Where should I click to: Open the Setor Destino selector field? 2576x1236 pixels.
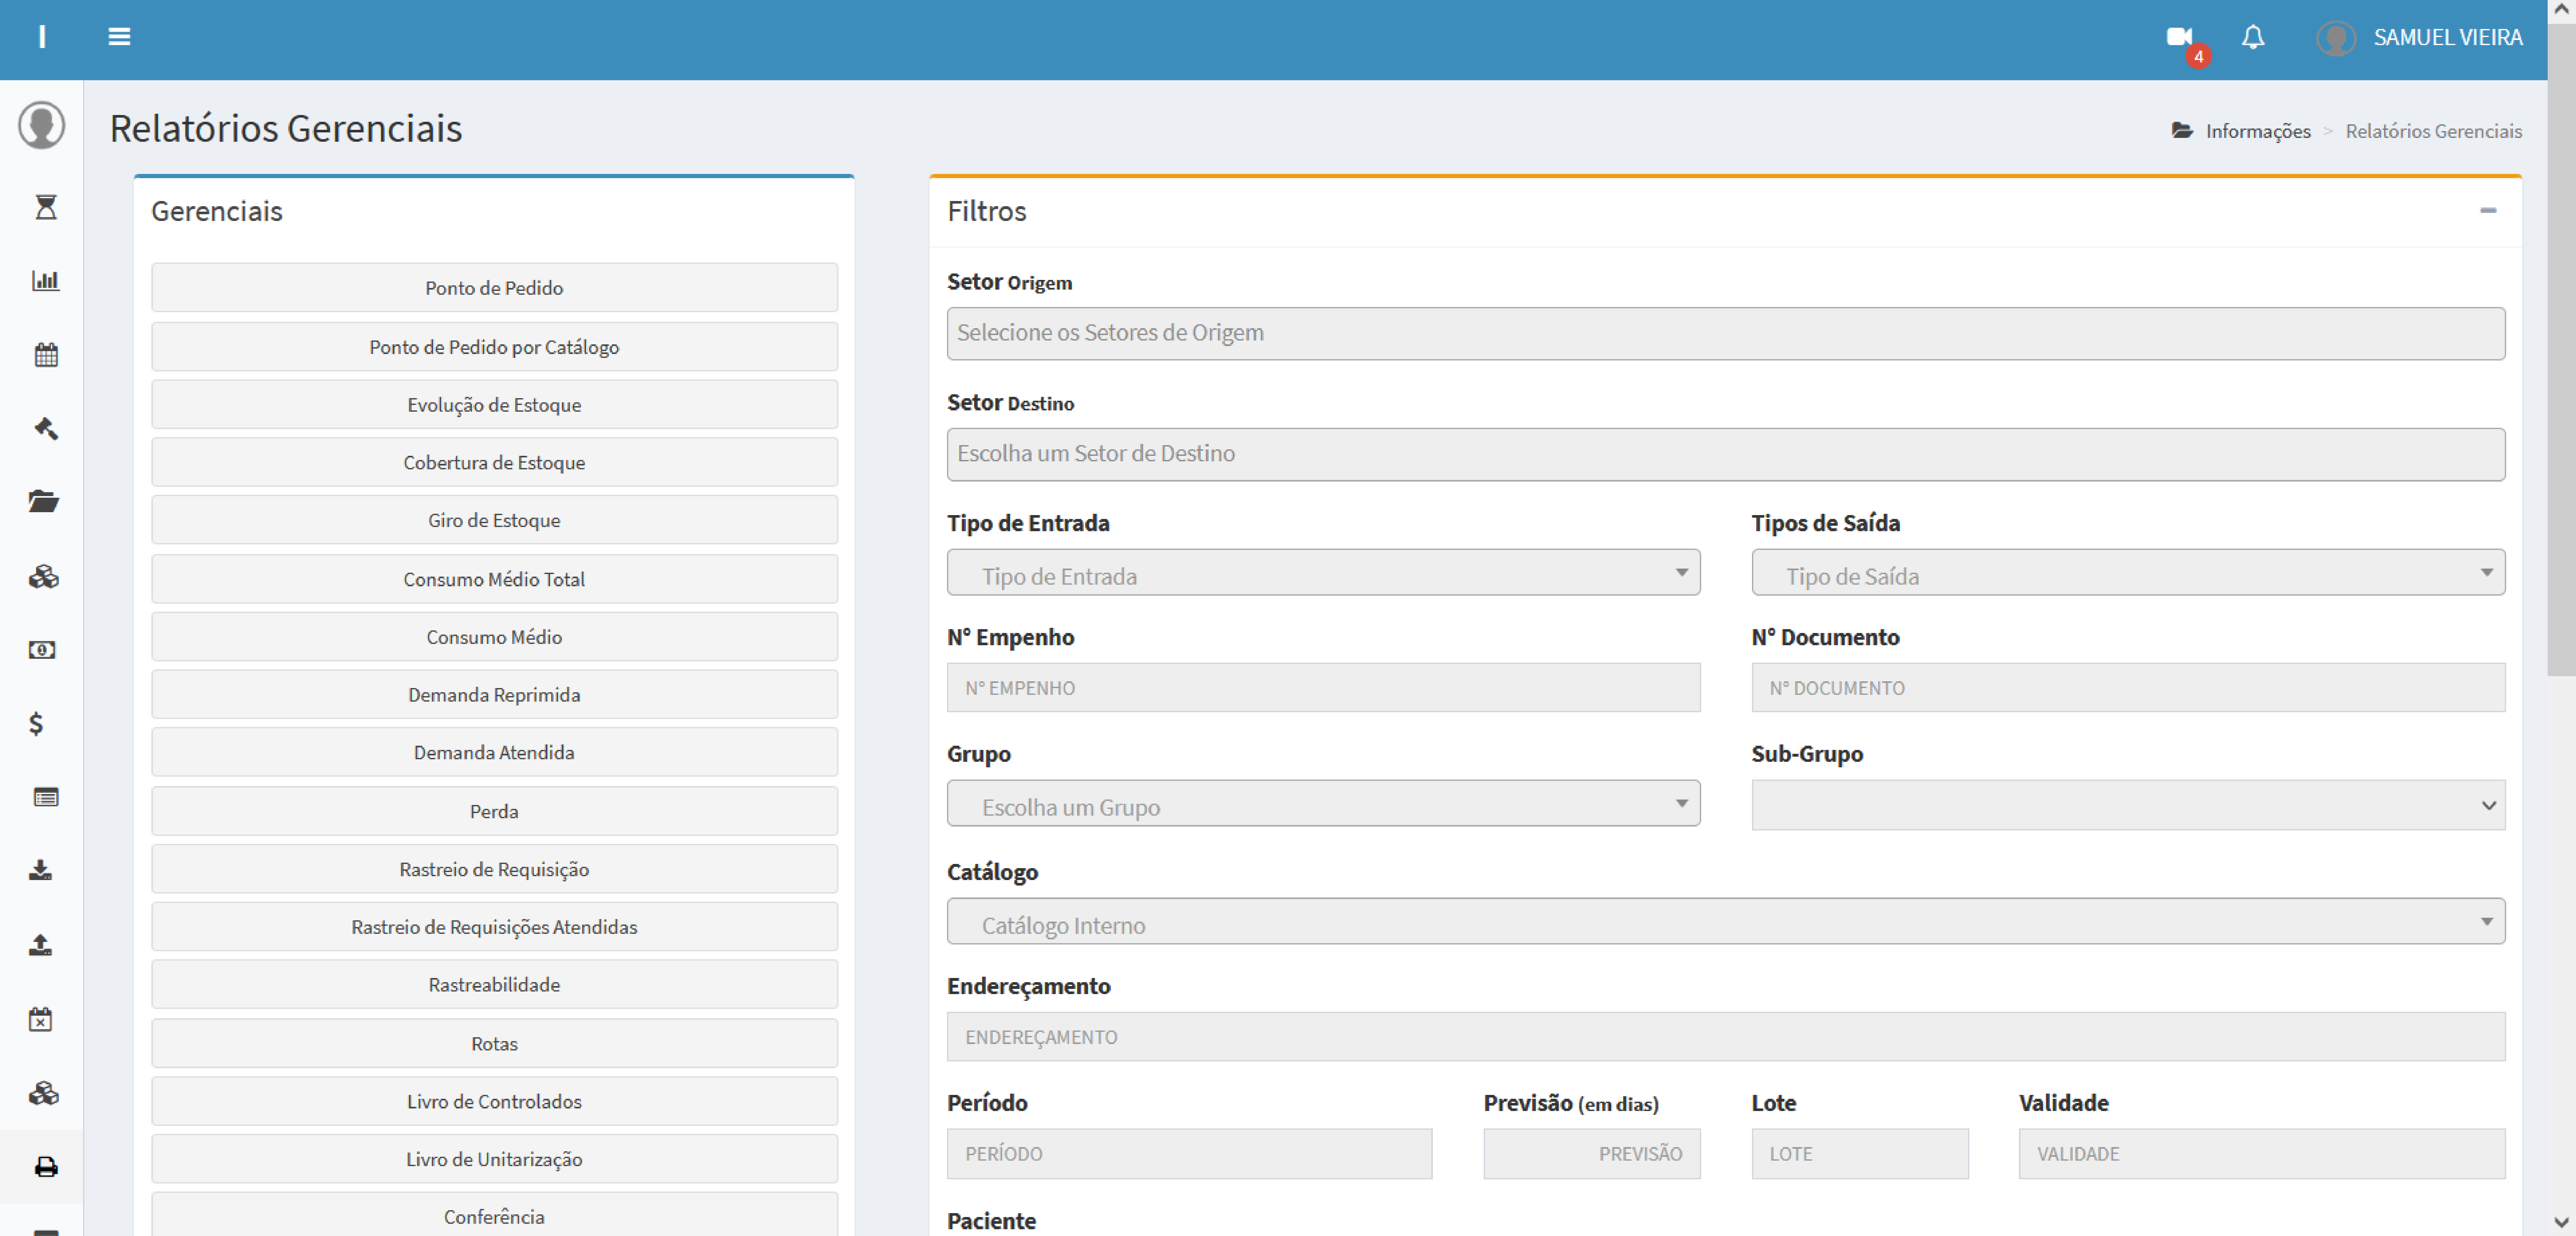[x=1726, y=454]
